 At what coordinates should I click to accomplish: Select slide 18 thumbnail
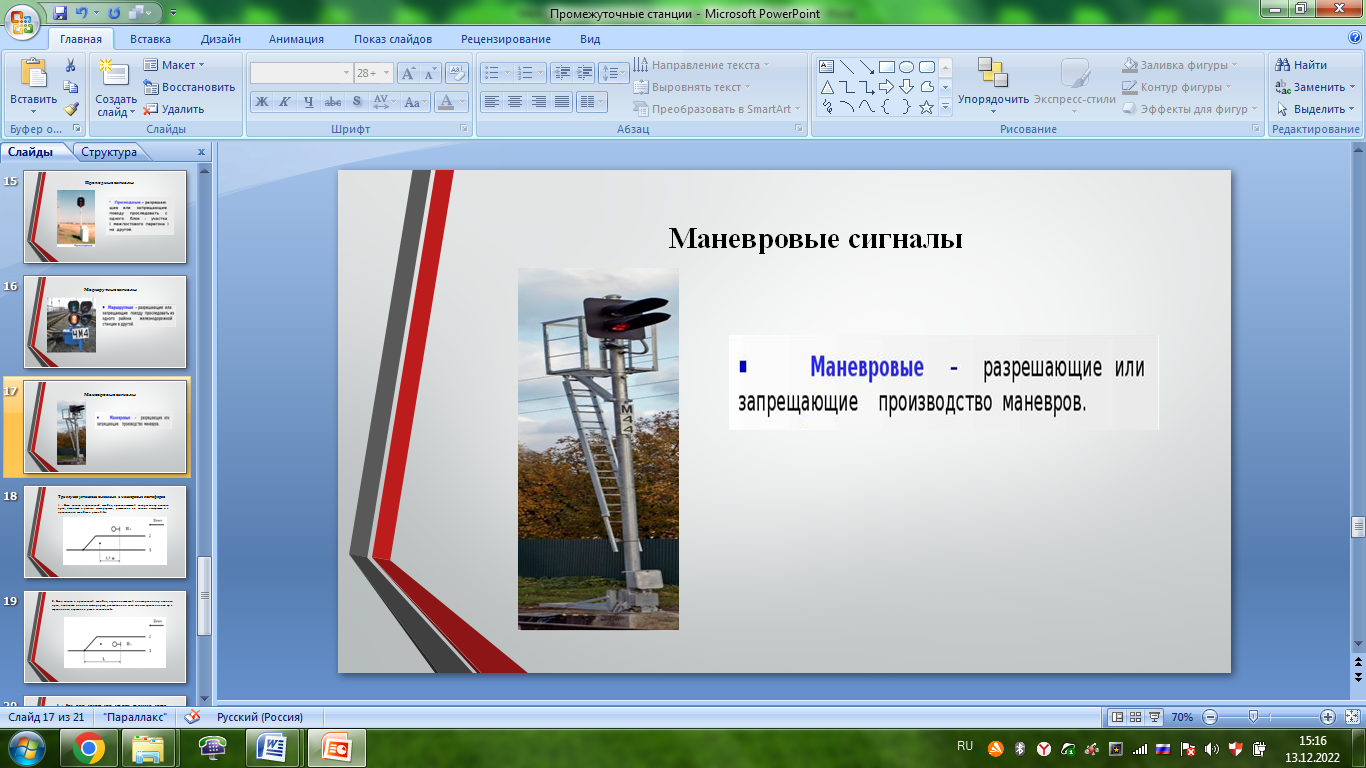[105, 531]
